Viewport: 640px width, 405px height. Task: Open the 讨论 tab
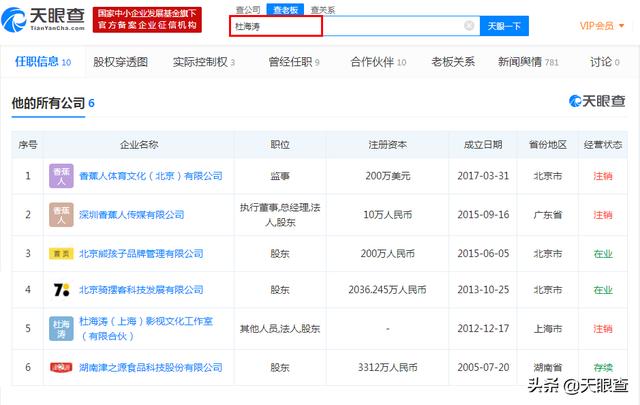605,62
